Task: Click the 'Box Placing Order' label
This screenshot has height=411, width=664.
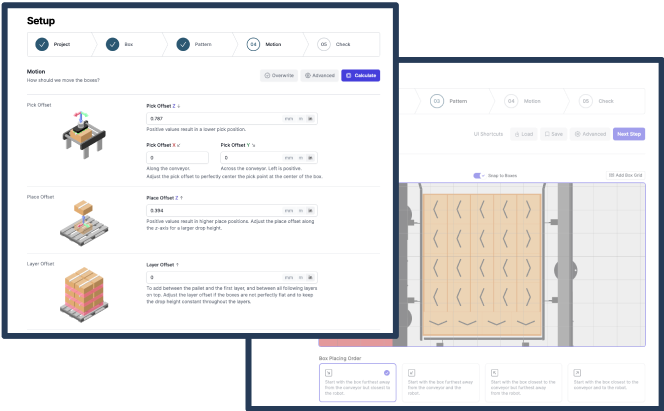Action: click(x=340, y=359)
